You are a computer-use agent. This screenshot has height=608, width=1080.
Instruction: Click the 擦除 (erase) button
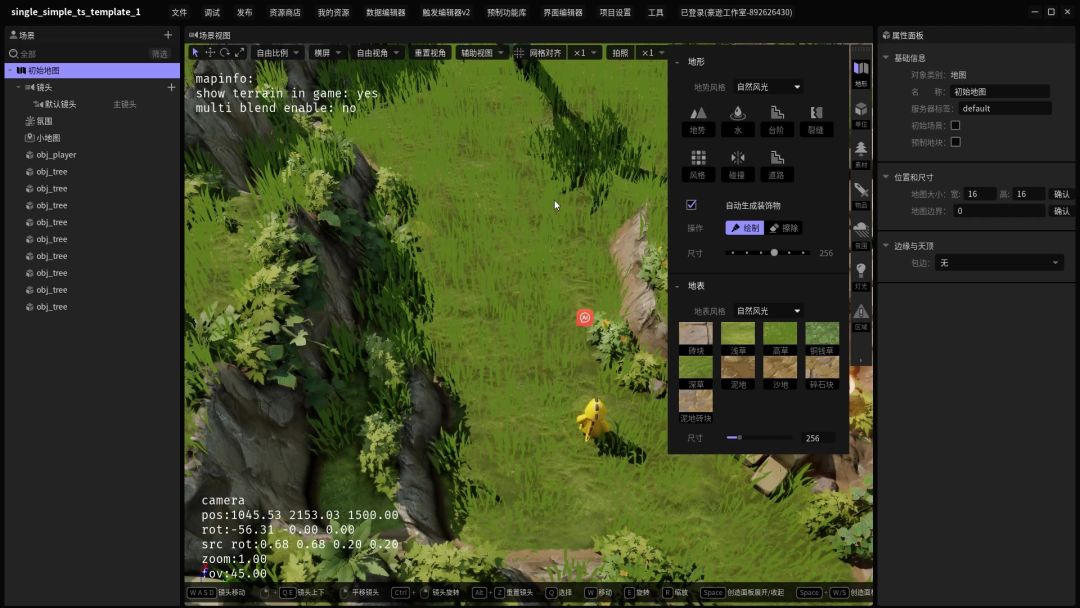[785, 228]
